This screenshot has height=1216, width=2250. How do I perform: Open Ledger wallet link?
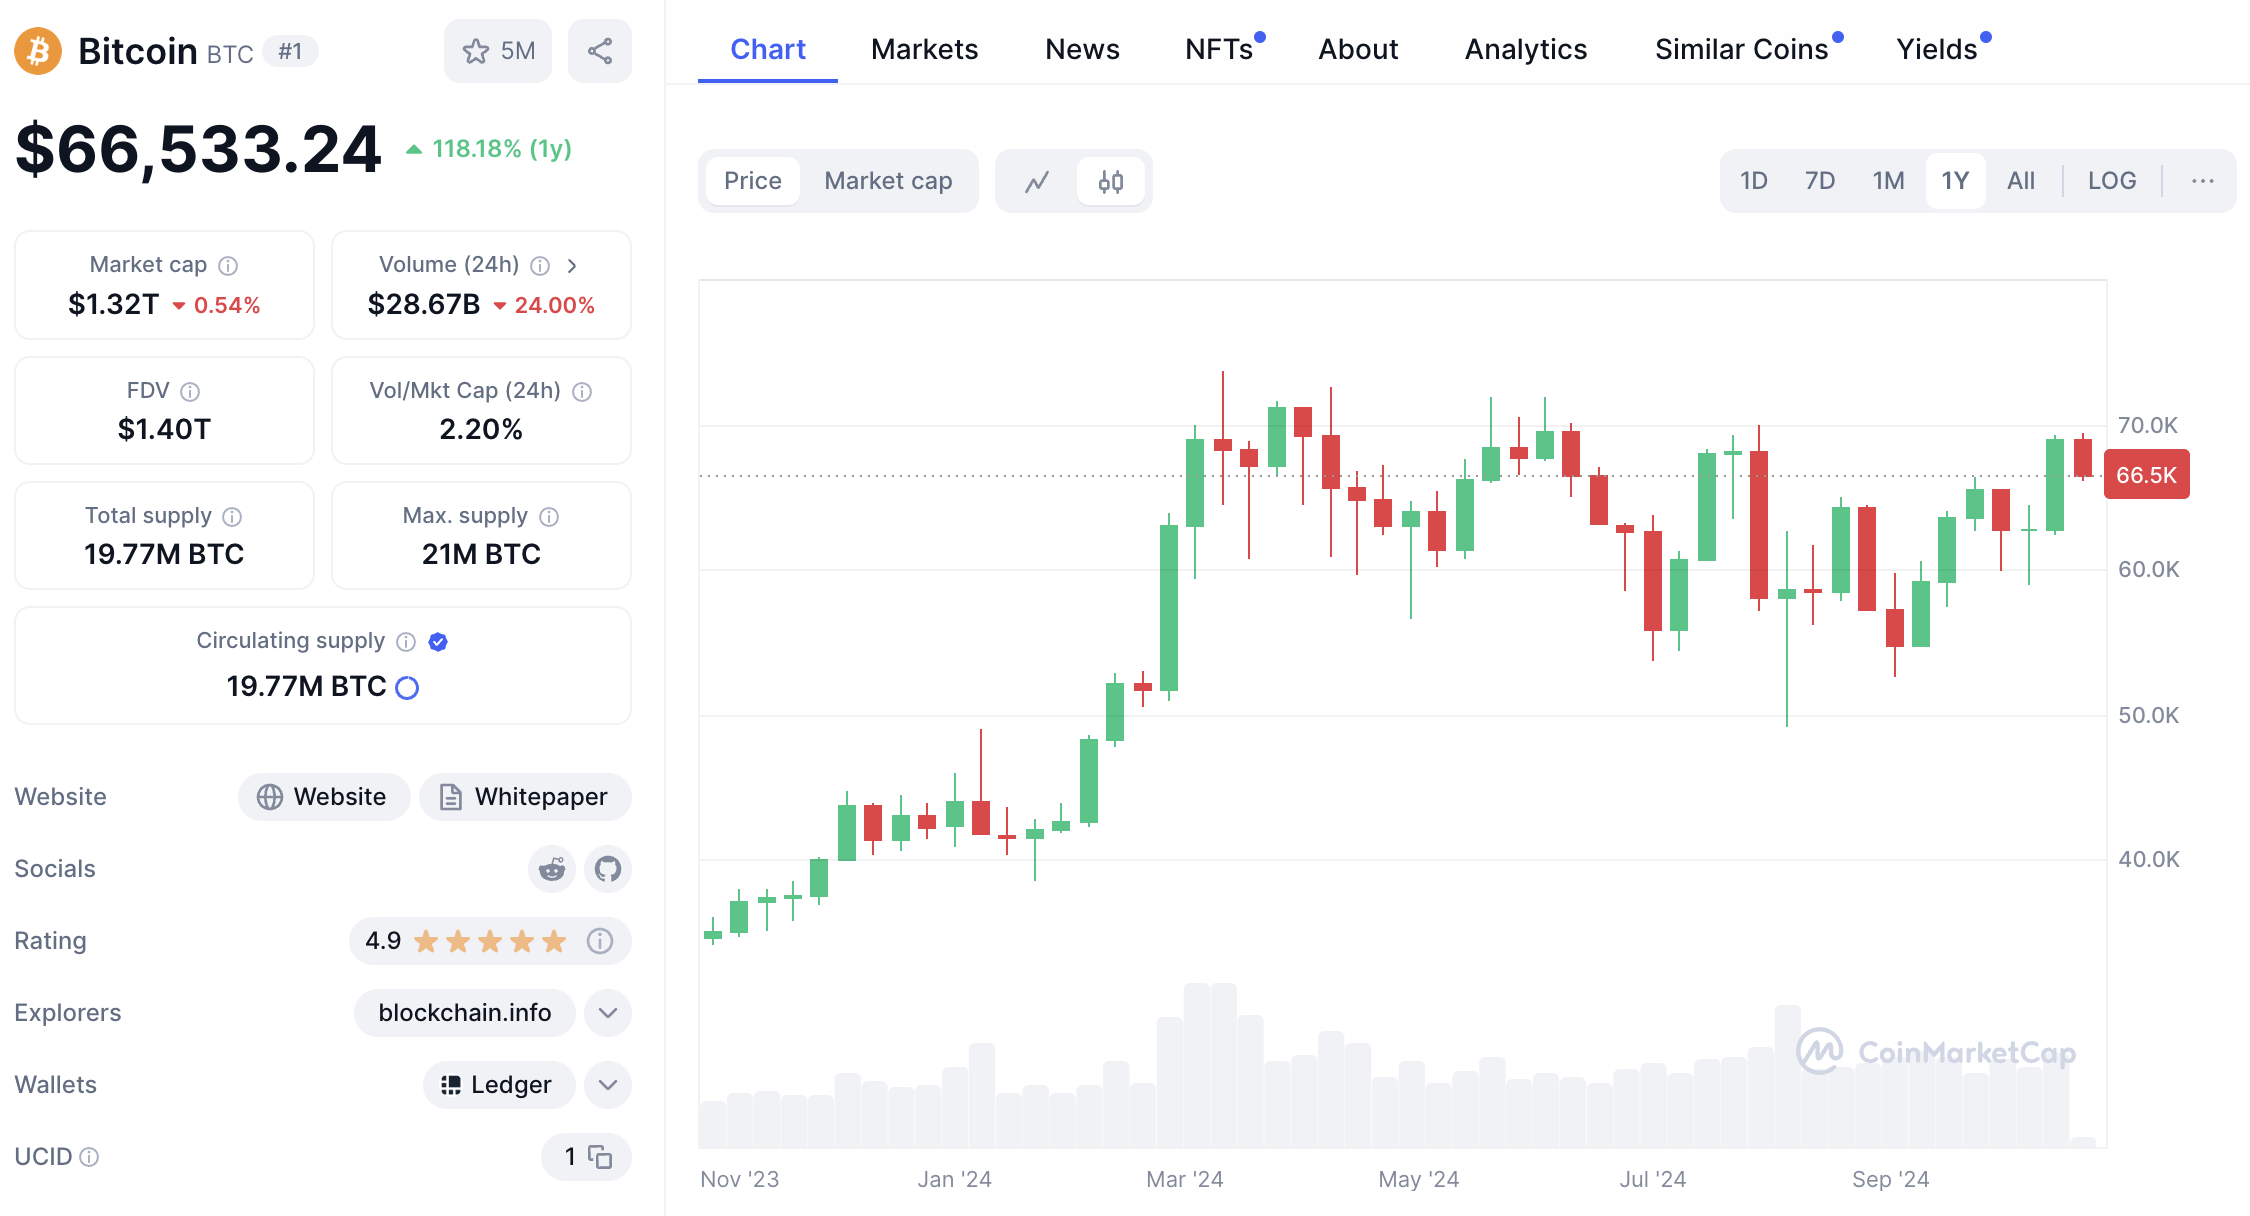click(499, 1085)
